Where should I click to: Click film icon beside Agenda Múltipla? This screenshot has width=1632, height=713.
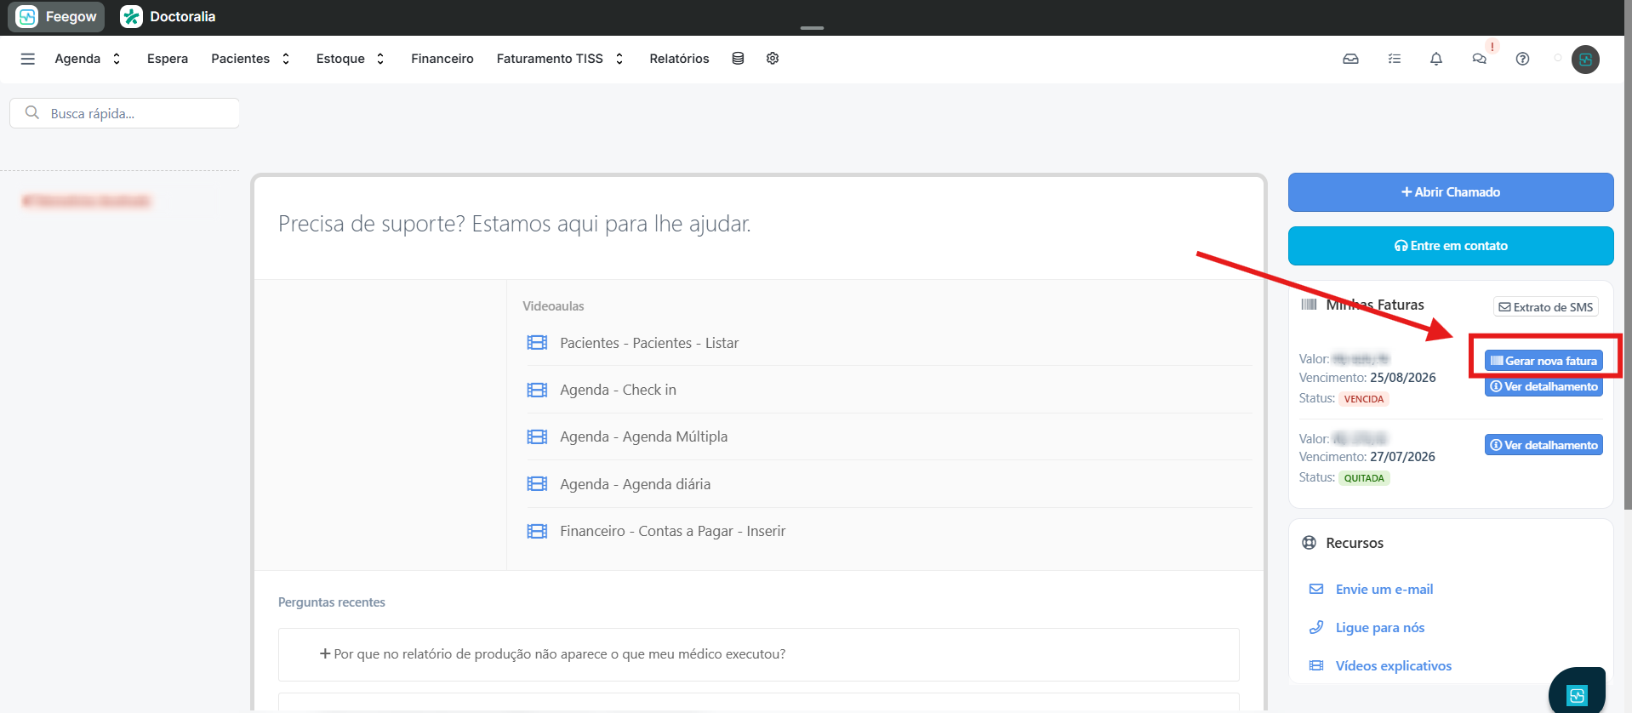pos(537,437)
